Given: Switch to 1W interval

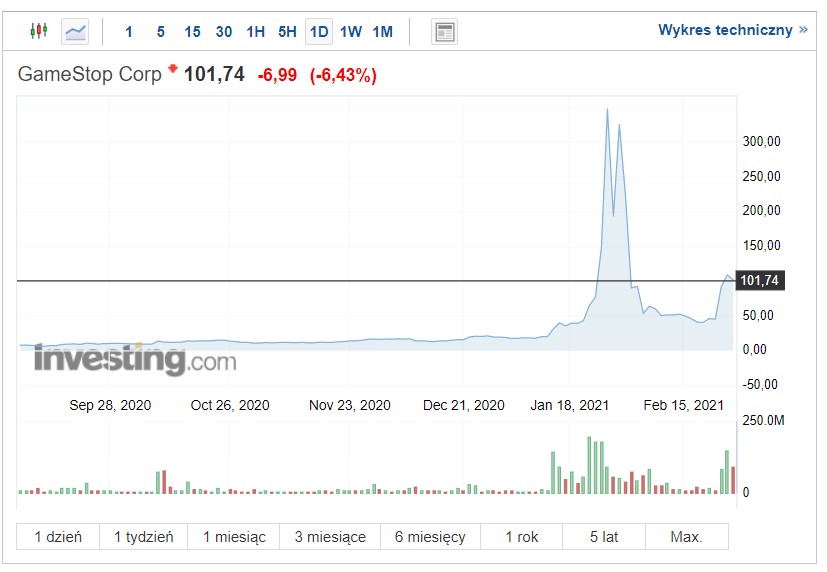Looking at the screenshot, I should pyautogui.click(x=351, y=32).
